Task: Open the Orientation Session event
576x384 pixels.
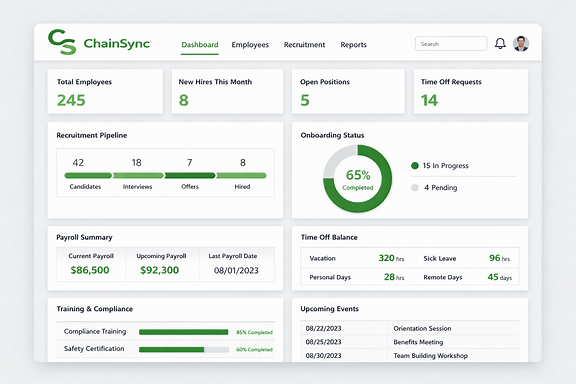Action: click(x=422, y=329)
